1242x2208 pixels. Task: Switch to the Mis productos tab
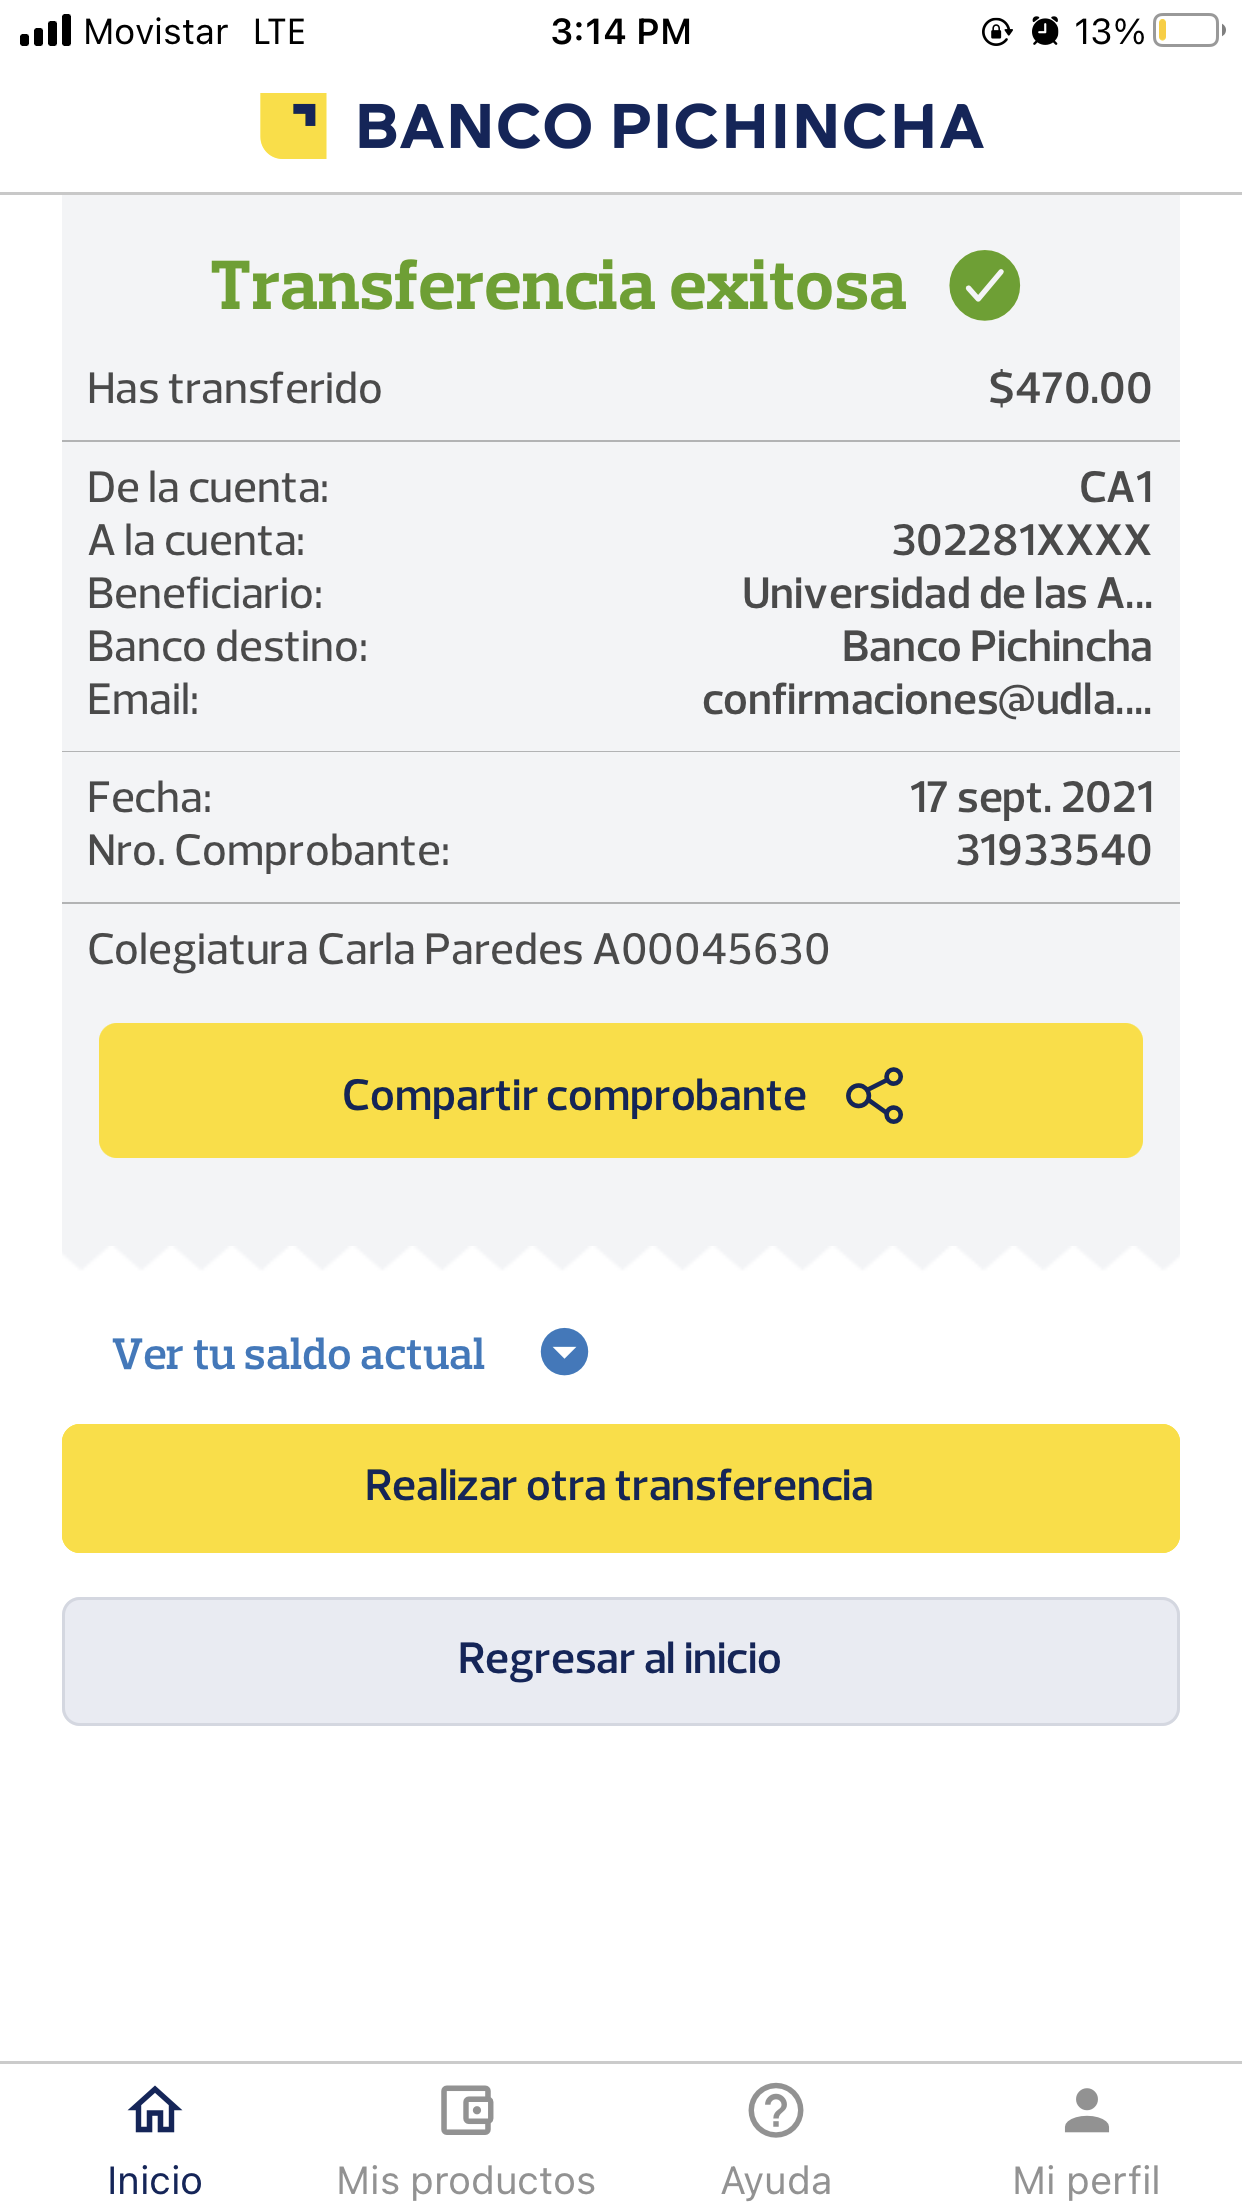(466, 2180)
